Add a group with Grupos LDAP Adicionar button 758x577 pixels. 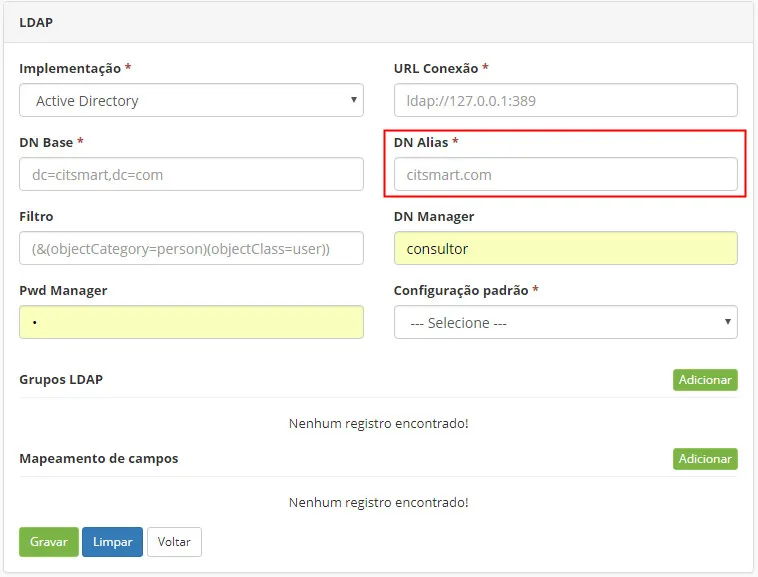point(705,380)
